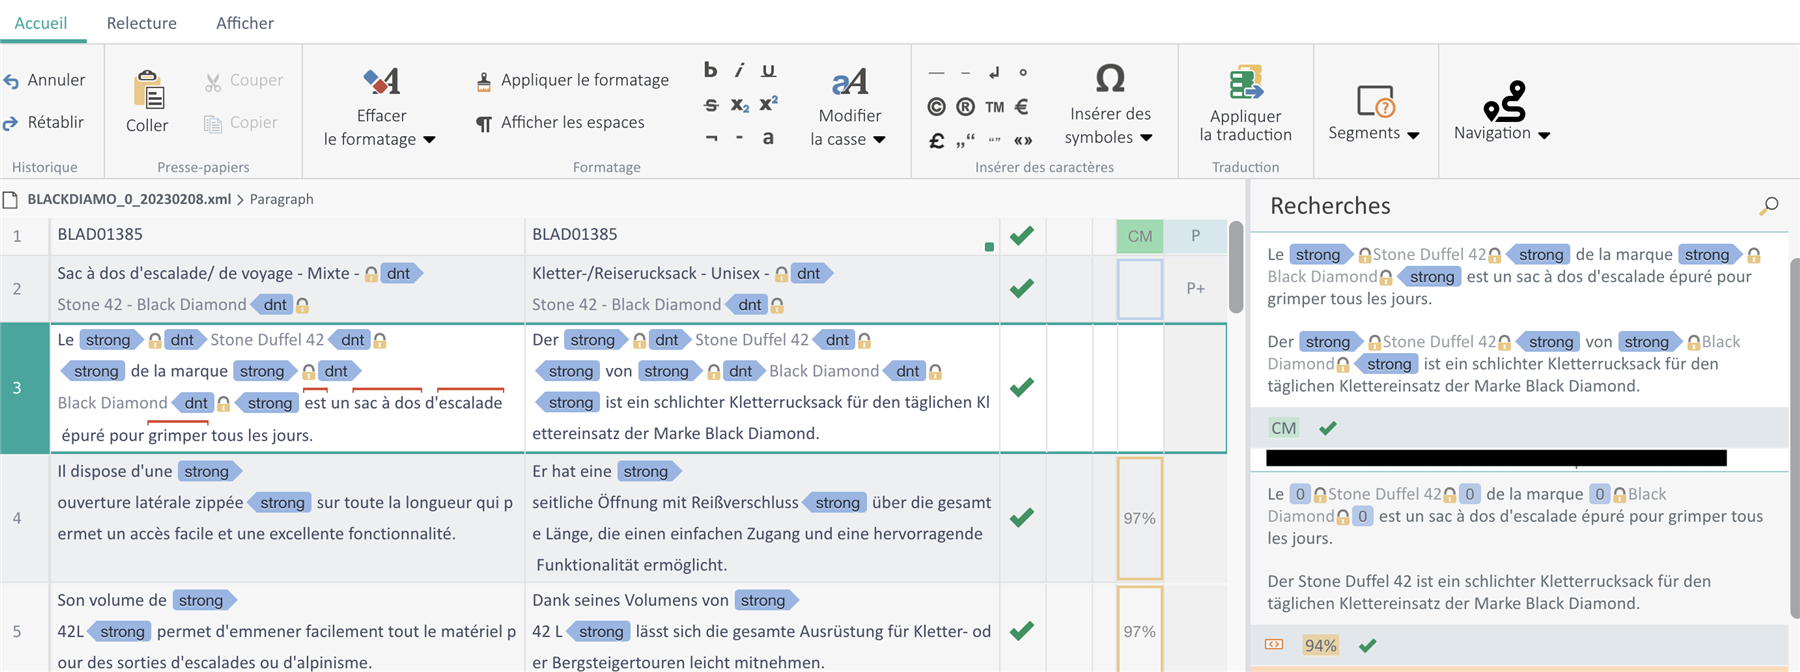Switch to the Relecture tab
Viewport: 1800px width, 672px height.
click(x=142, y=23)
